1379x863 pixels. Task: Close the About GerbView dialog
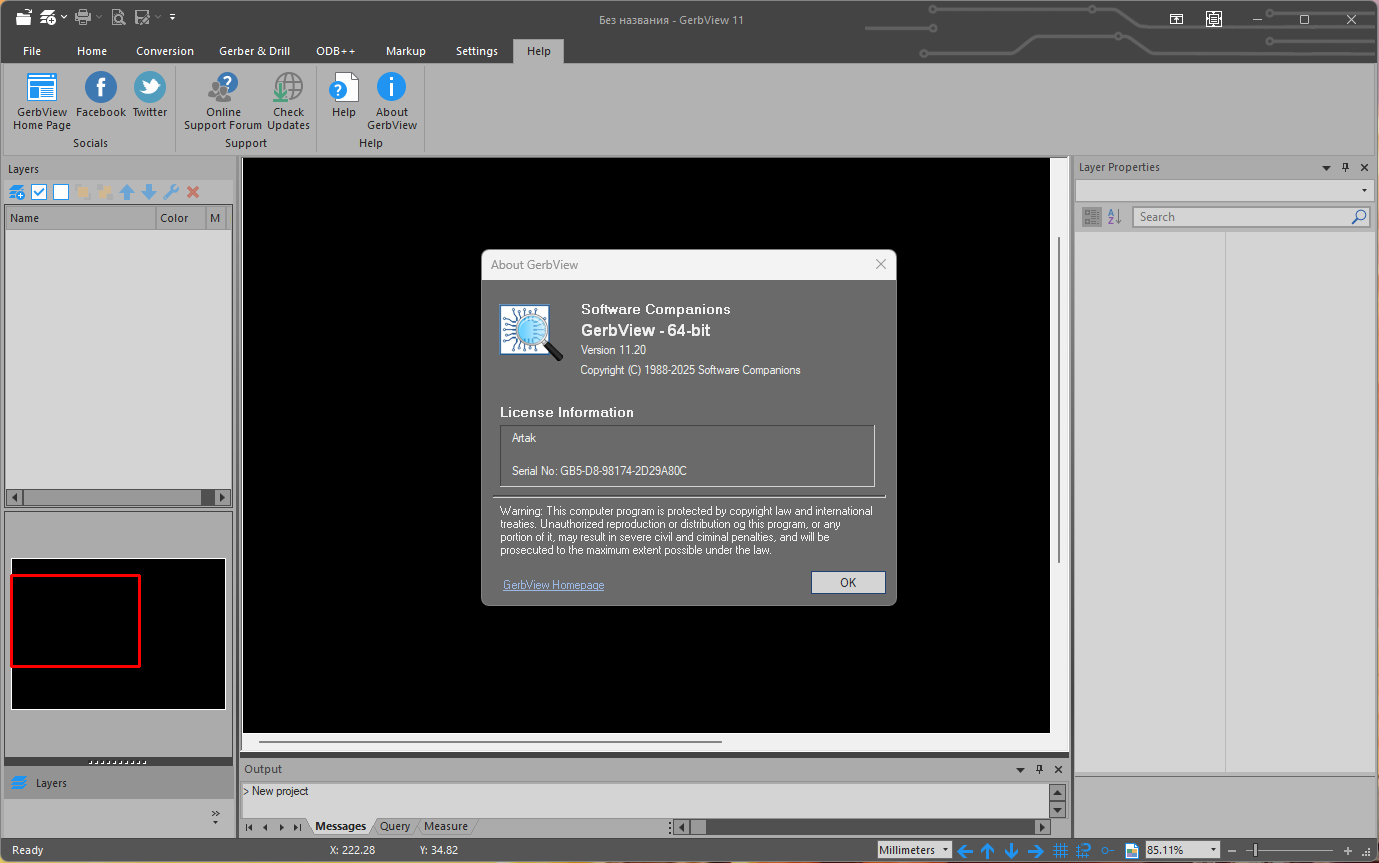pyautogui.click(x=881, y=265)
